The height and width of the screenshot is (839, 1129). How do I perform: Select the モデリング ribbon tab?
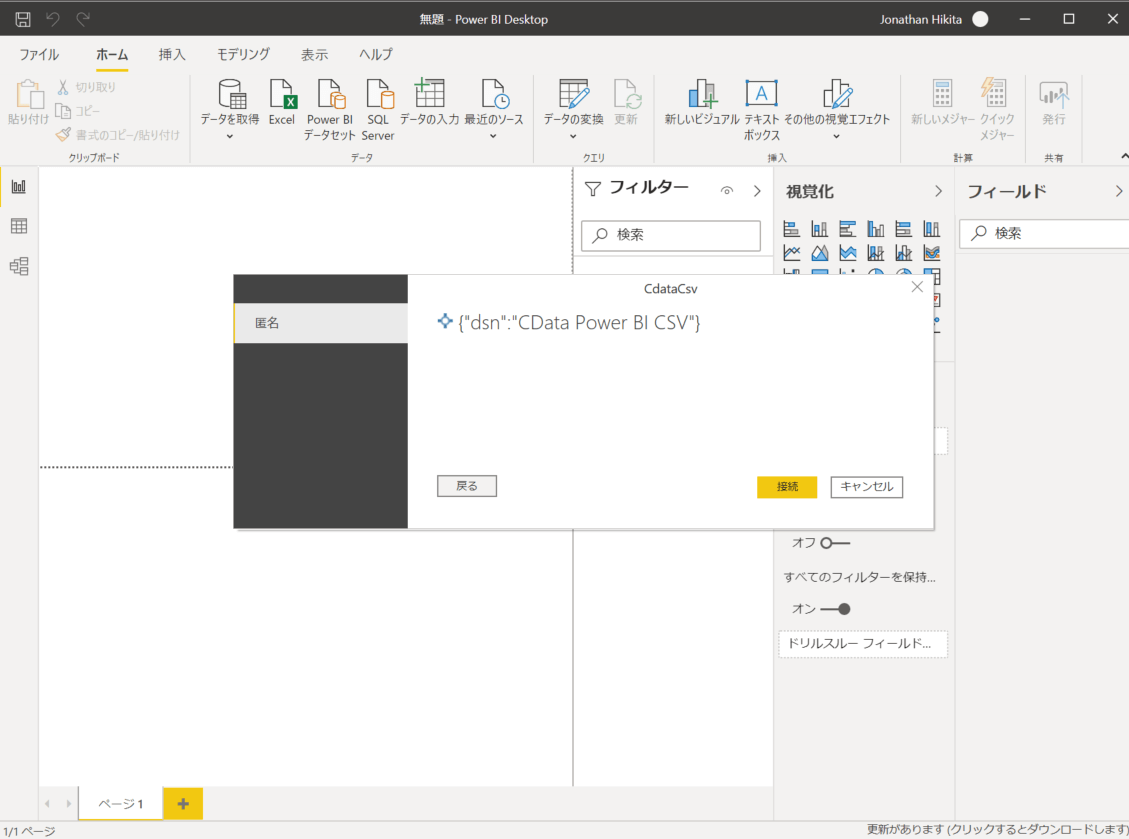click(243, 55)
